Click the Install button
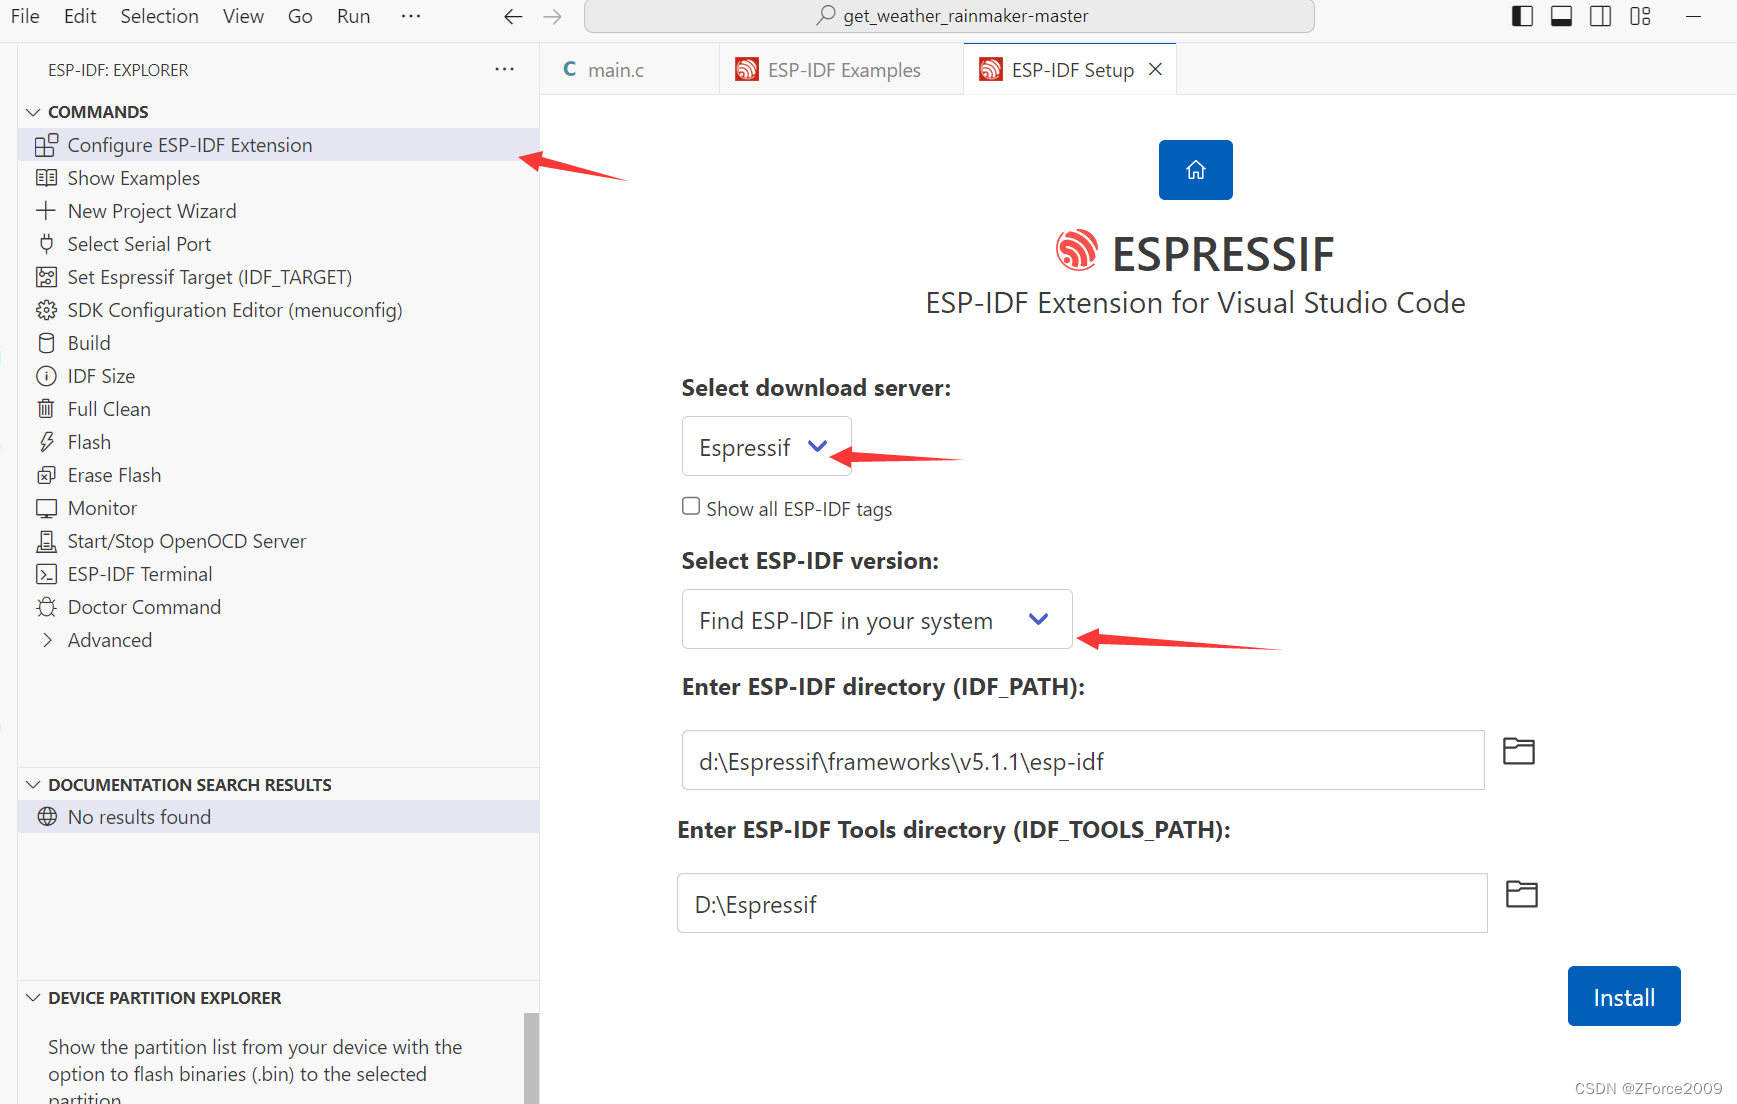 1624,996
